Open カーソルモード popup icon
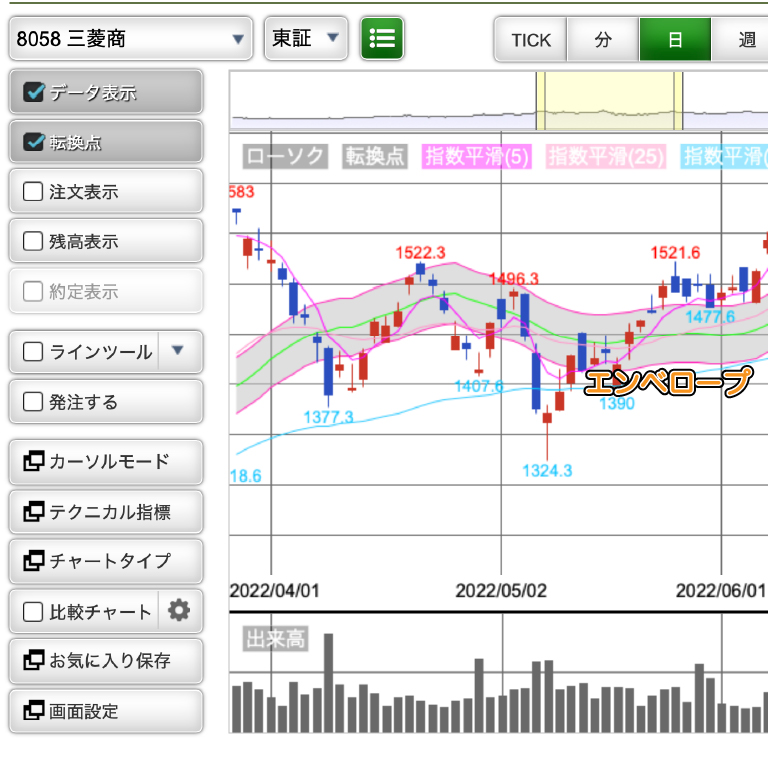Viewport: 768px width, 768px height. [34, 461]
